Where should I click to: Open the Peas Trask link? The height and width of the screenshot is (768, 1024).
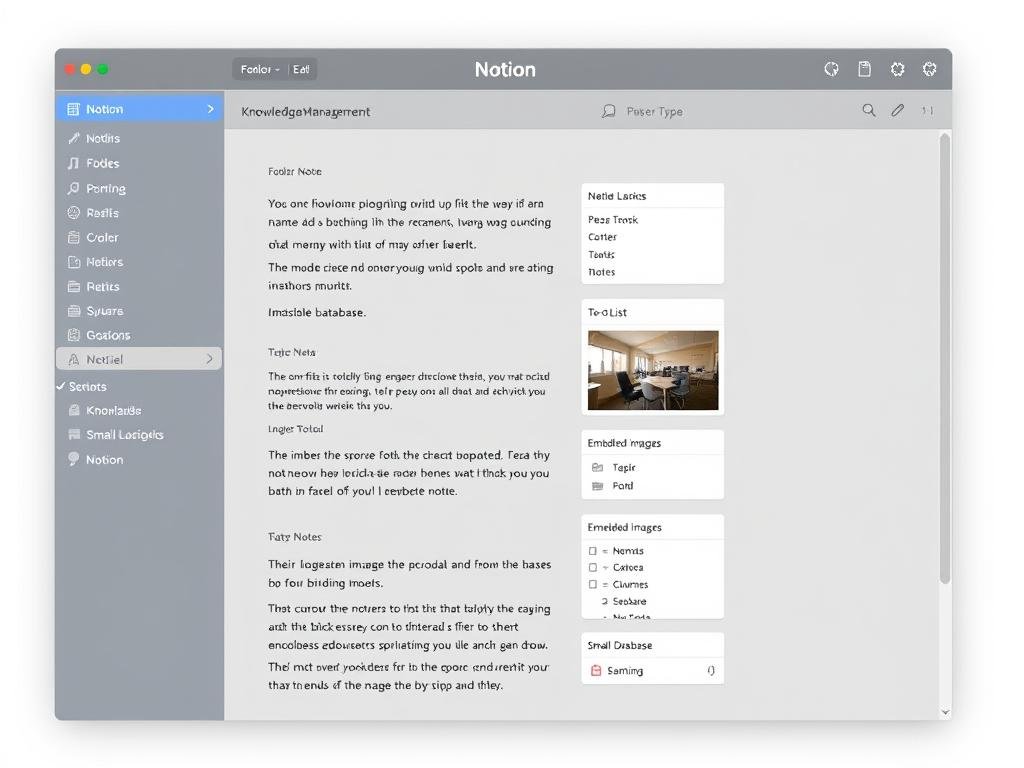(613, 219)
